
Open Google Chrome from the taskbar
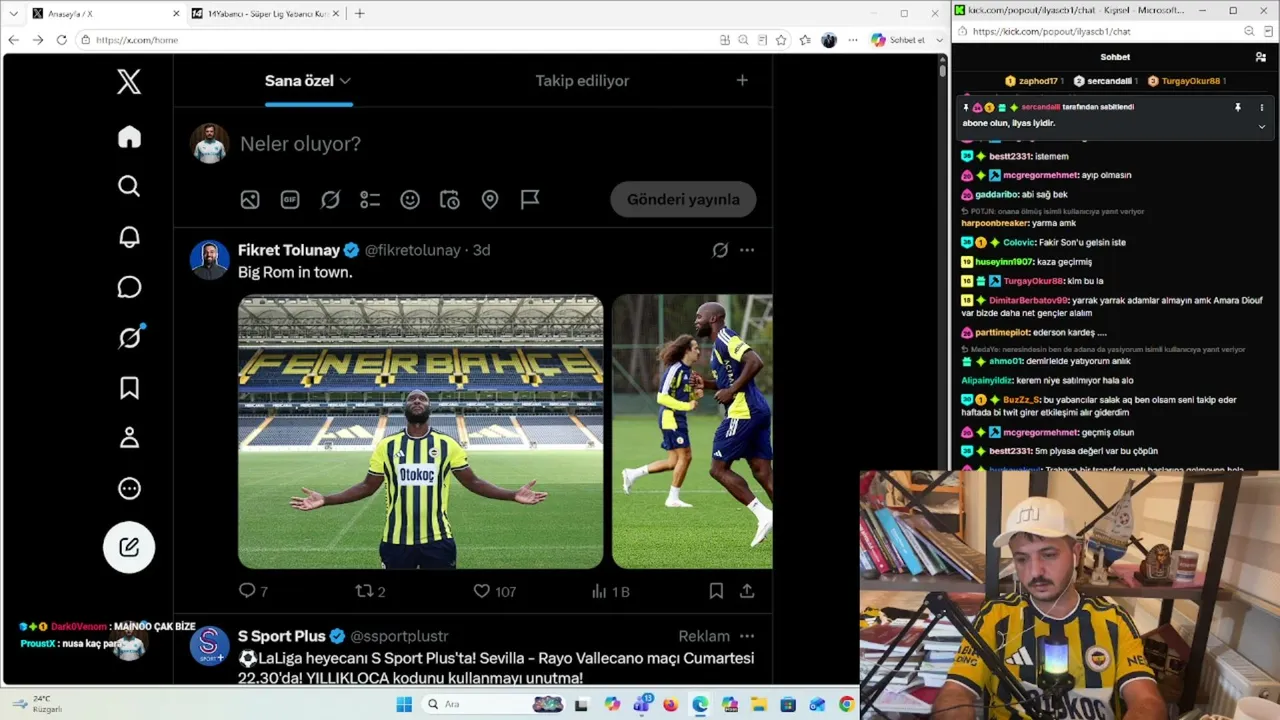pyautogui.click(x=847, y=704)
